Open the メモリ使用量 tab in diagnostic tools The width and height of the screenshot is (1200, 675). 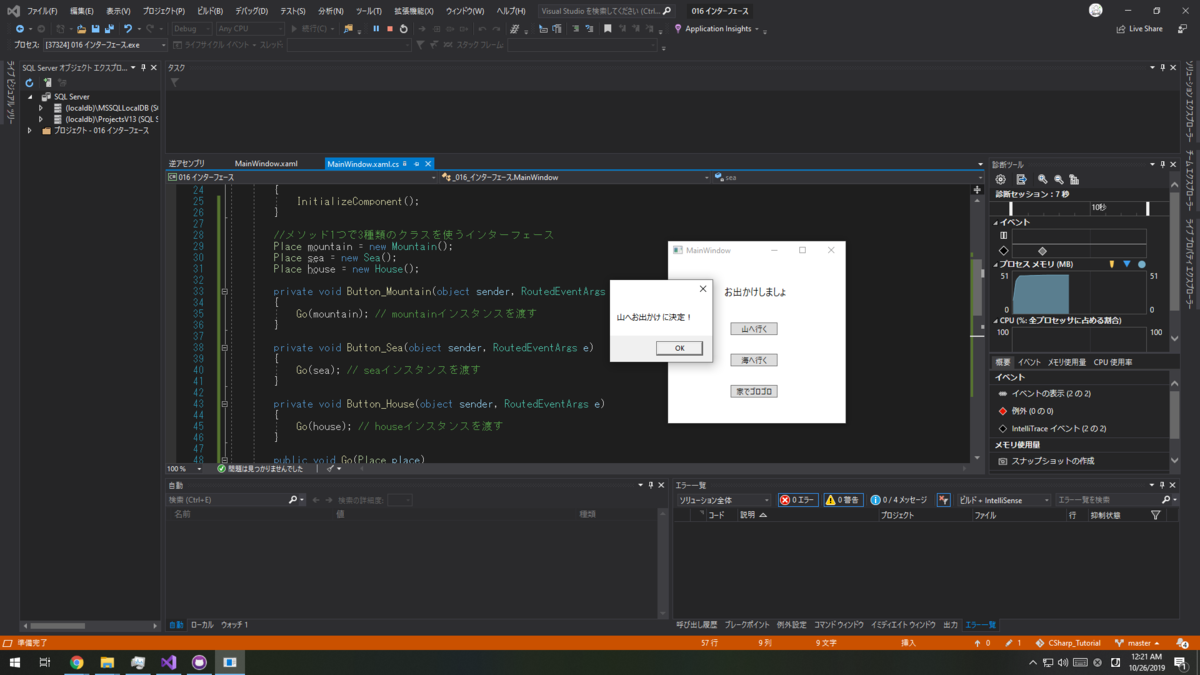point(1067,362)
